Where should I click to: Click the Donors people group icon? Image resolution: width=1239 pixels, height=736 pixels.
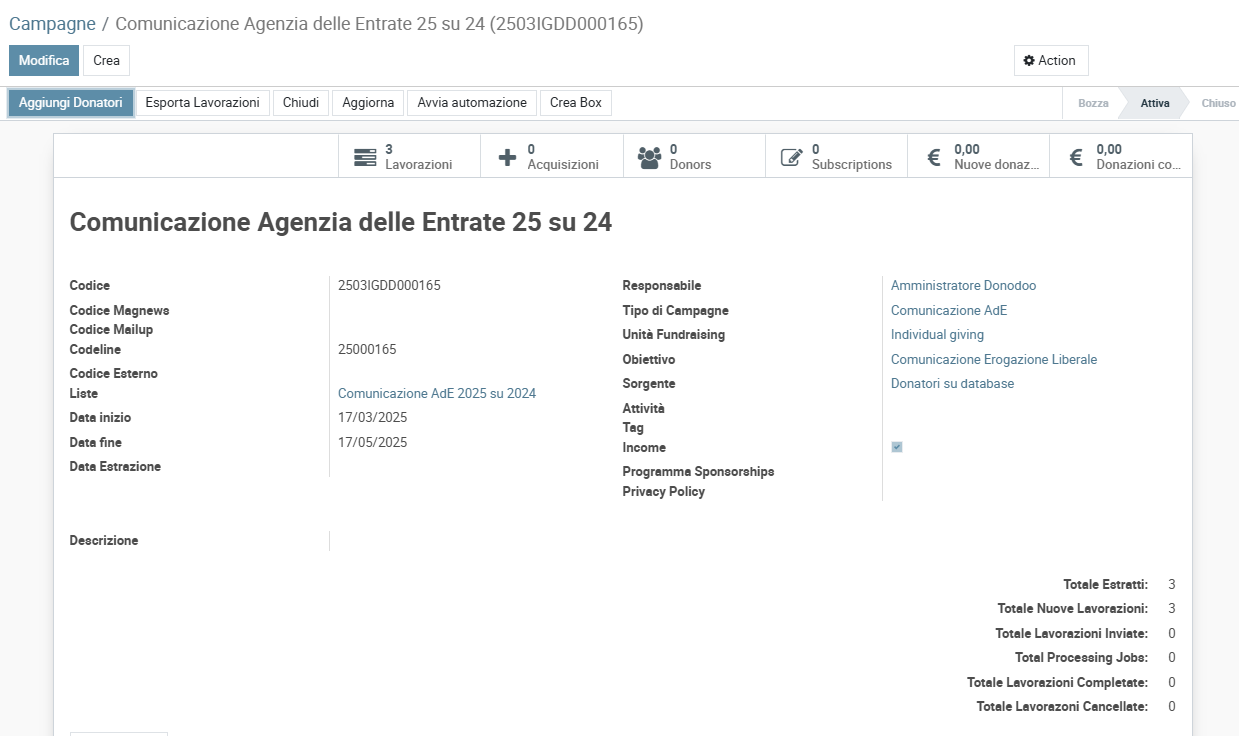point(649,157)
